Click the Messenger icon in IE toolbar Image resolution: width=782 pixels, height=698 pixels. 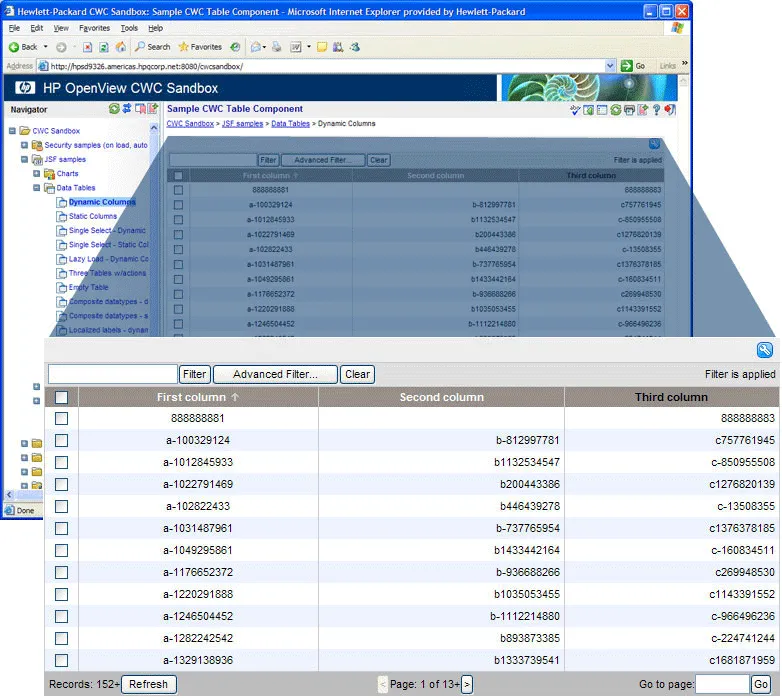pyautogui.click(x=355, y=47)
